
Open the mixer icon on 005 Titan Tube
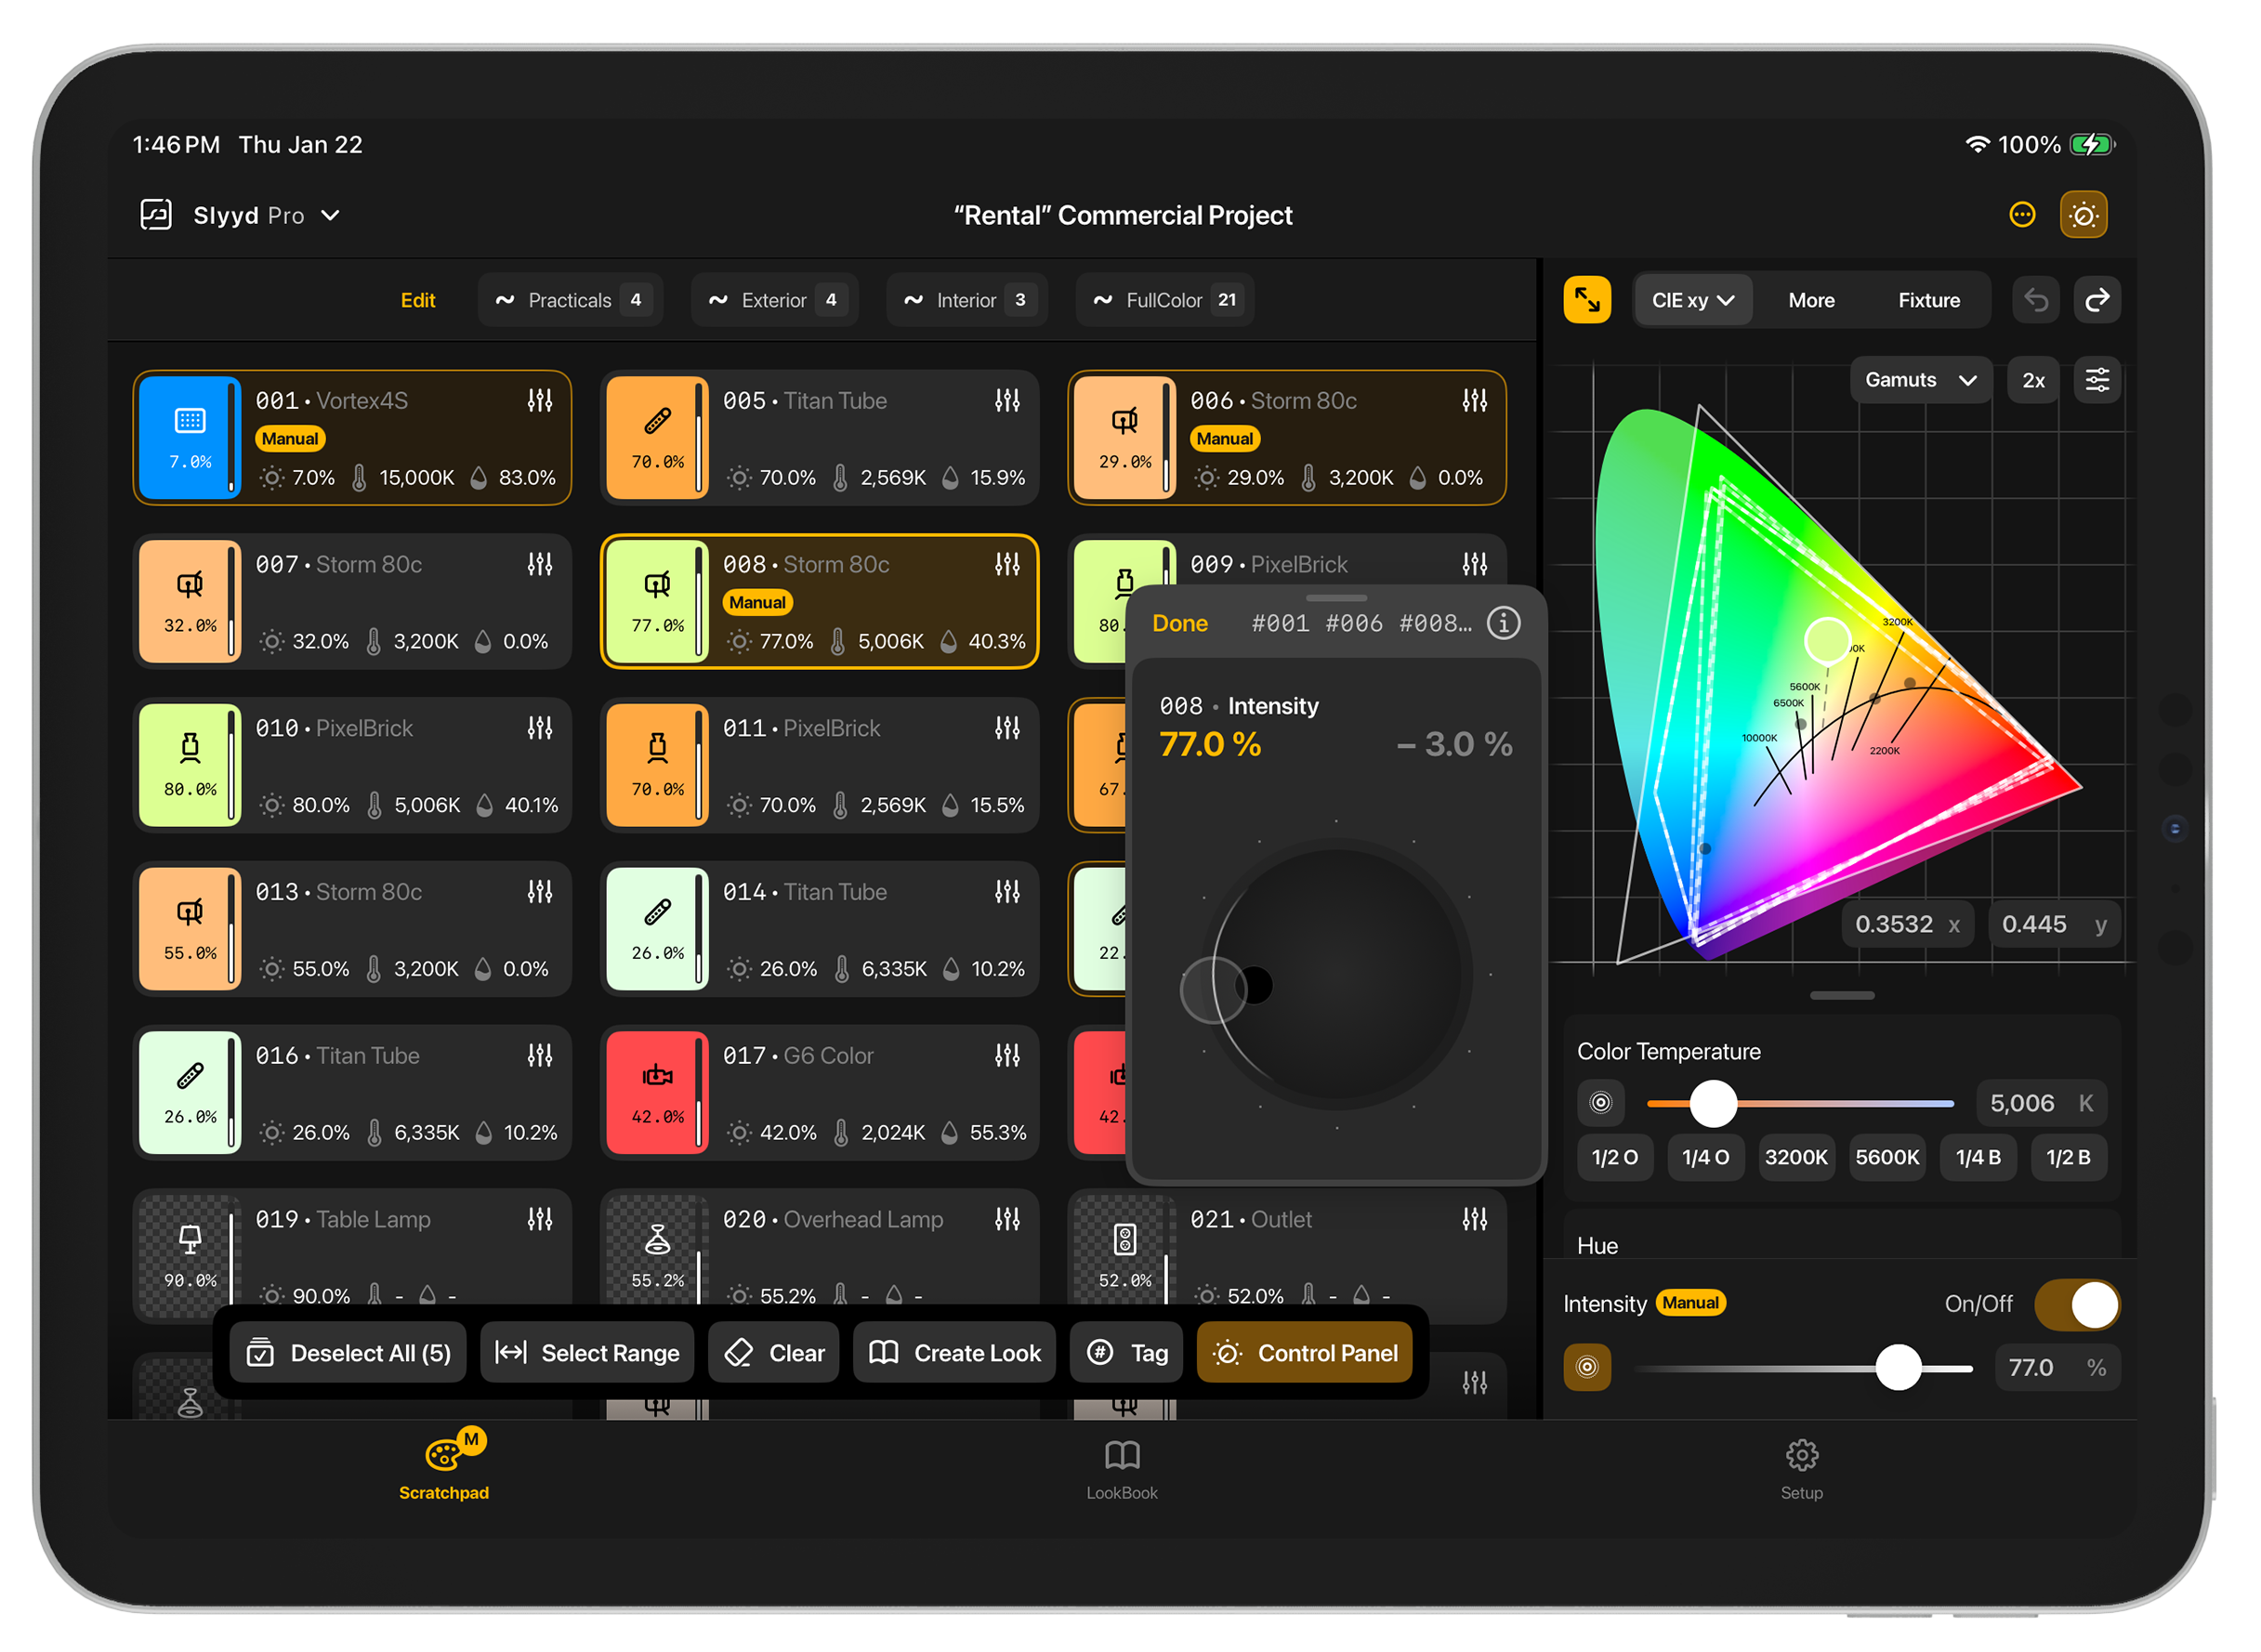[1007, 401]
